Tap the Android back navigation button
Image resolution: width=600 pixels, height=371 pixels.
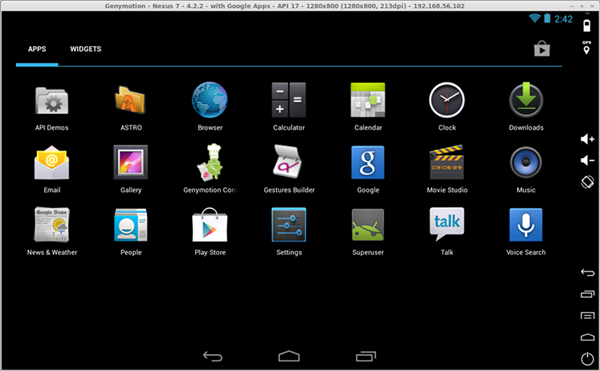[212, 356]
